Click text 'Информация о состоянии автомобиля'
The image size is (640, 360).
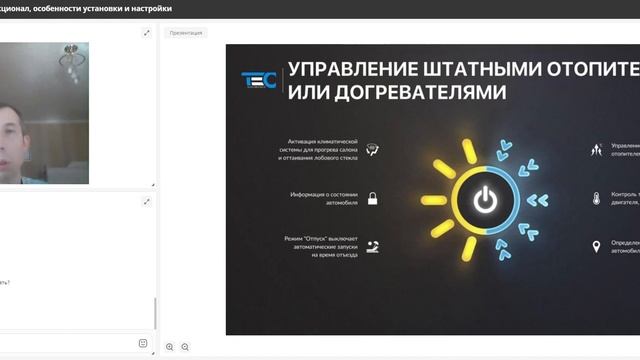point(324,198)
